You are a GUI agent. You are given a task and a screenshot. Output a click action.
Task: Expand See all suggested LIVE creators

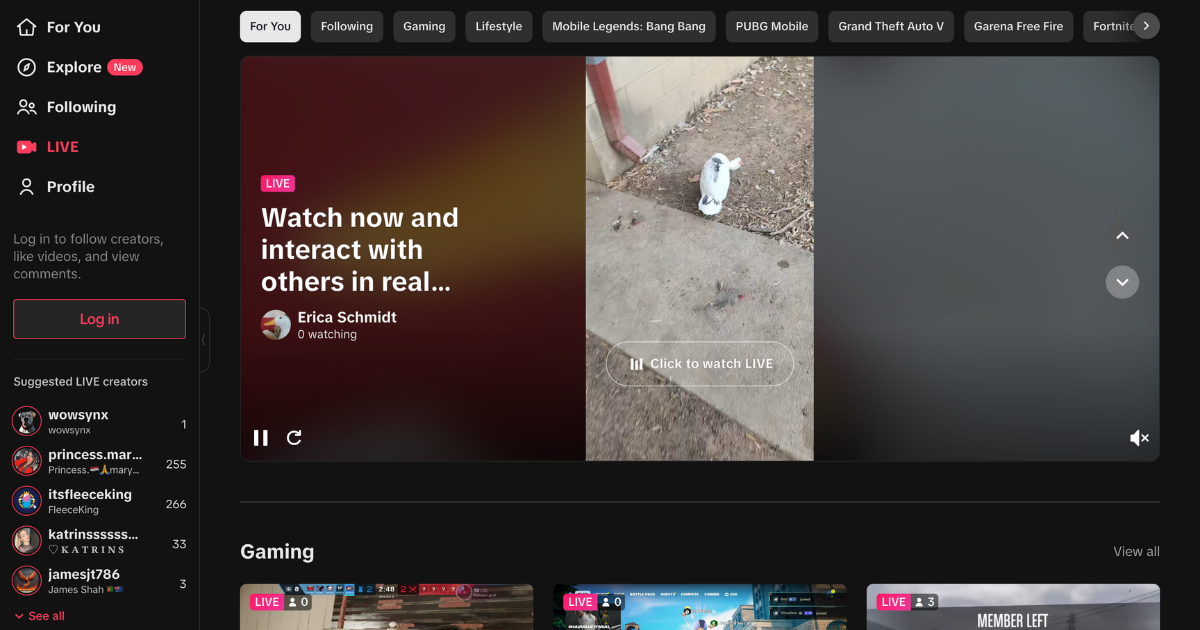tap(38, 615)
